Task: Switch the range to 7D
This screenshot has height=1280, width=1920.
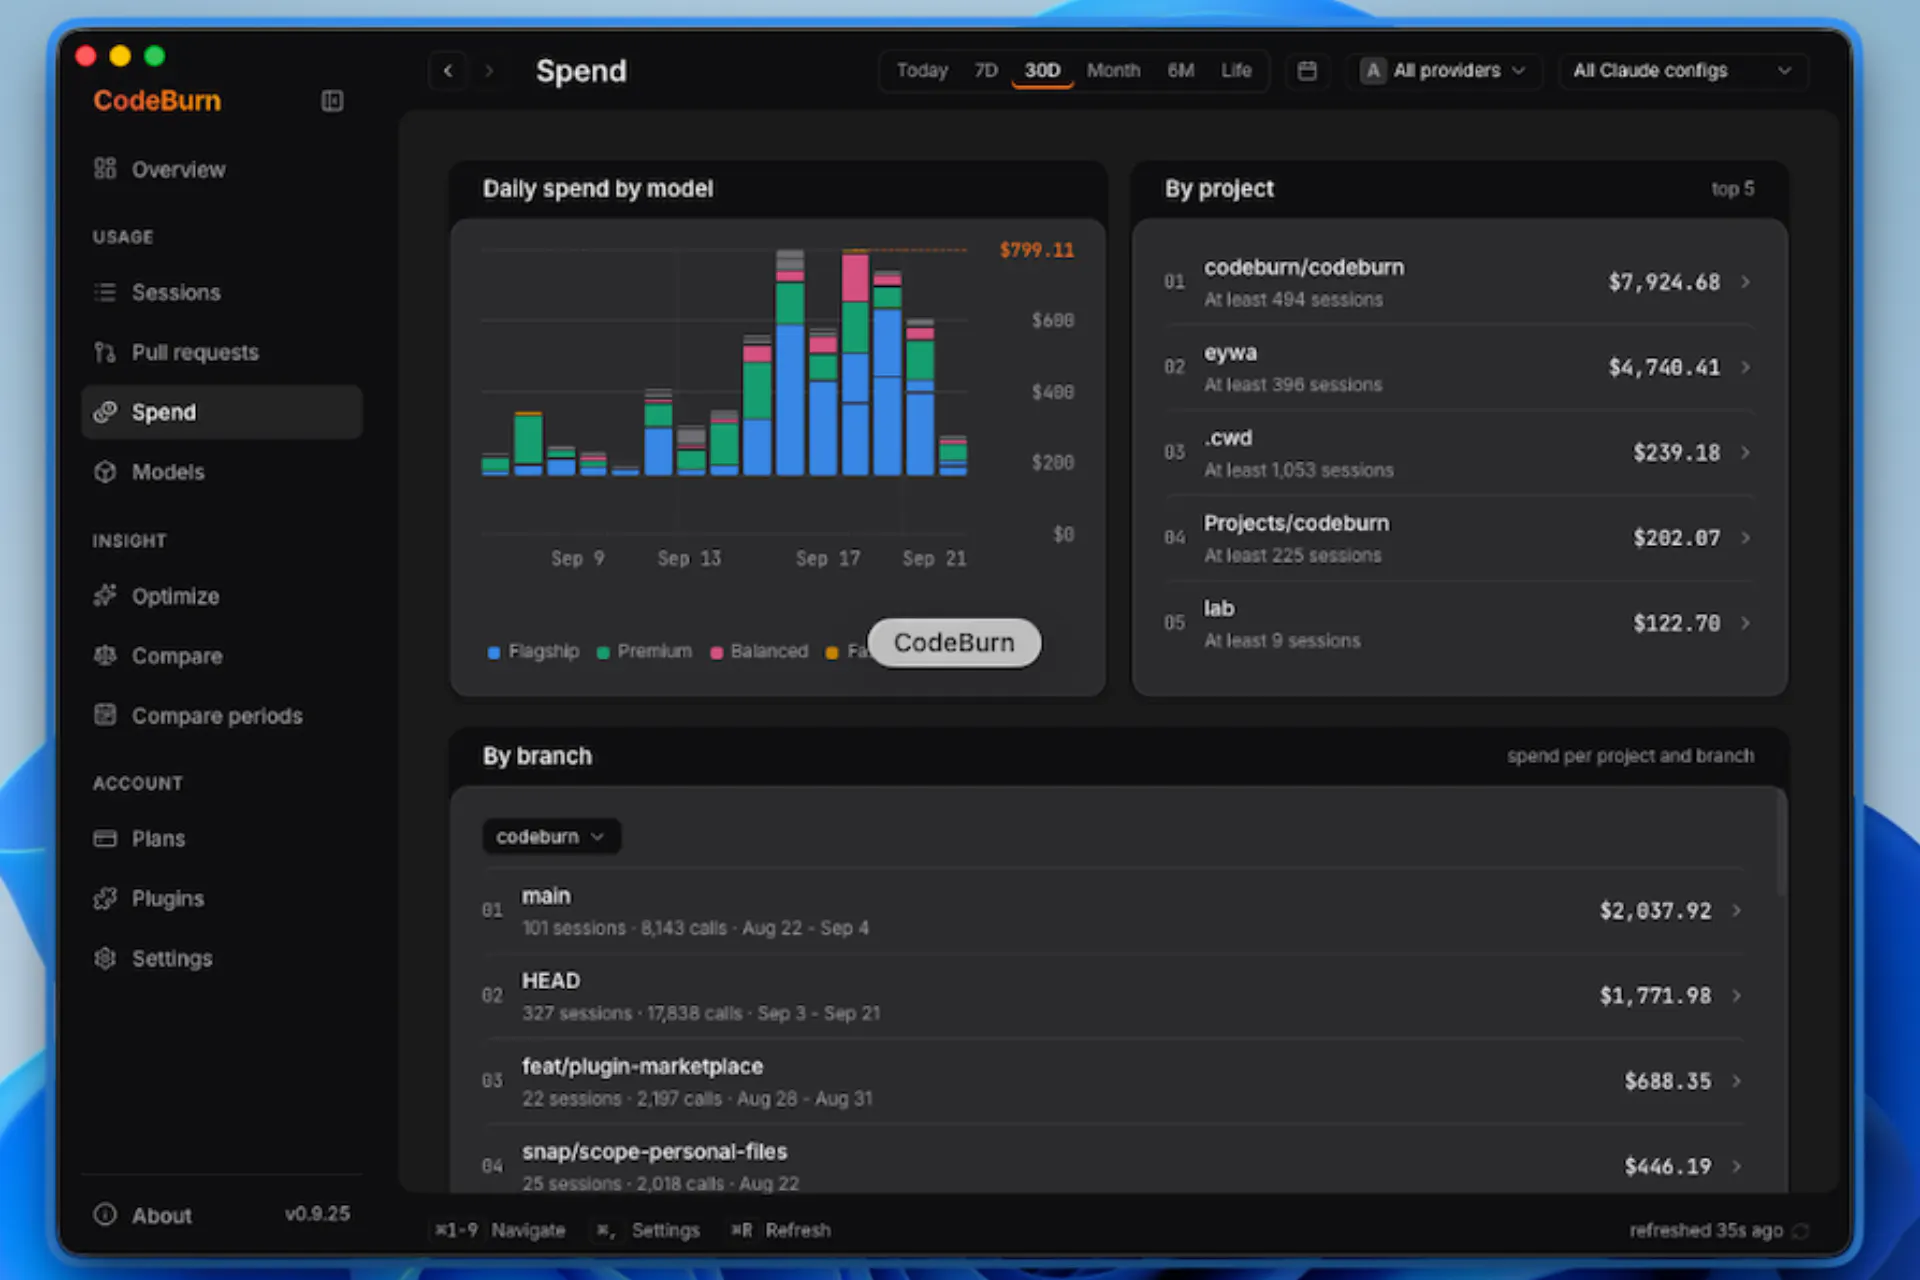Action: [x=986, y=71]
